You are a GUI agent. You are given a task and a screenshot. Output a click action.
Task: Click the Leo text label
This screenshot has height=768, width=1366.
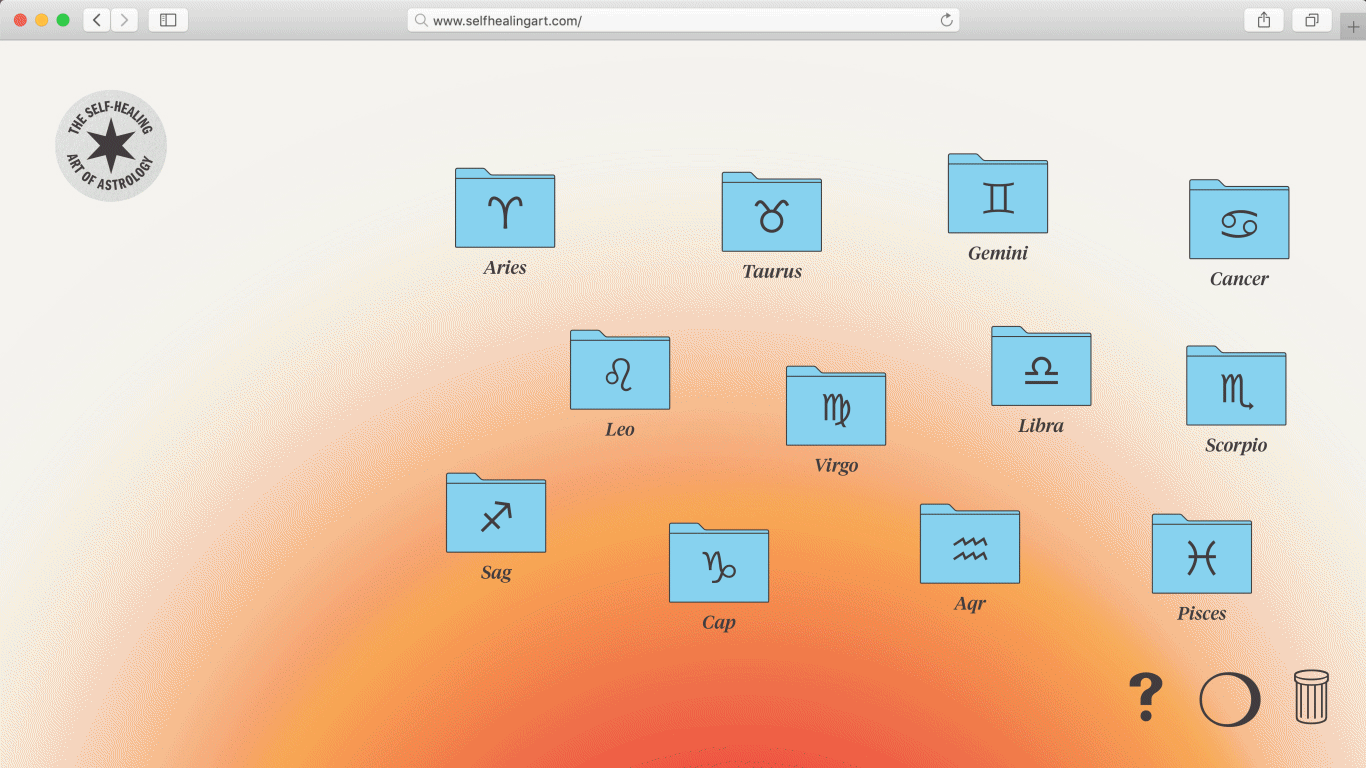click(620, 430)
